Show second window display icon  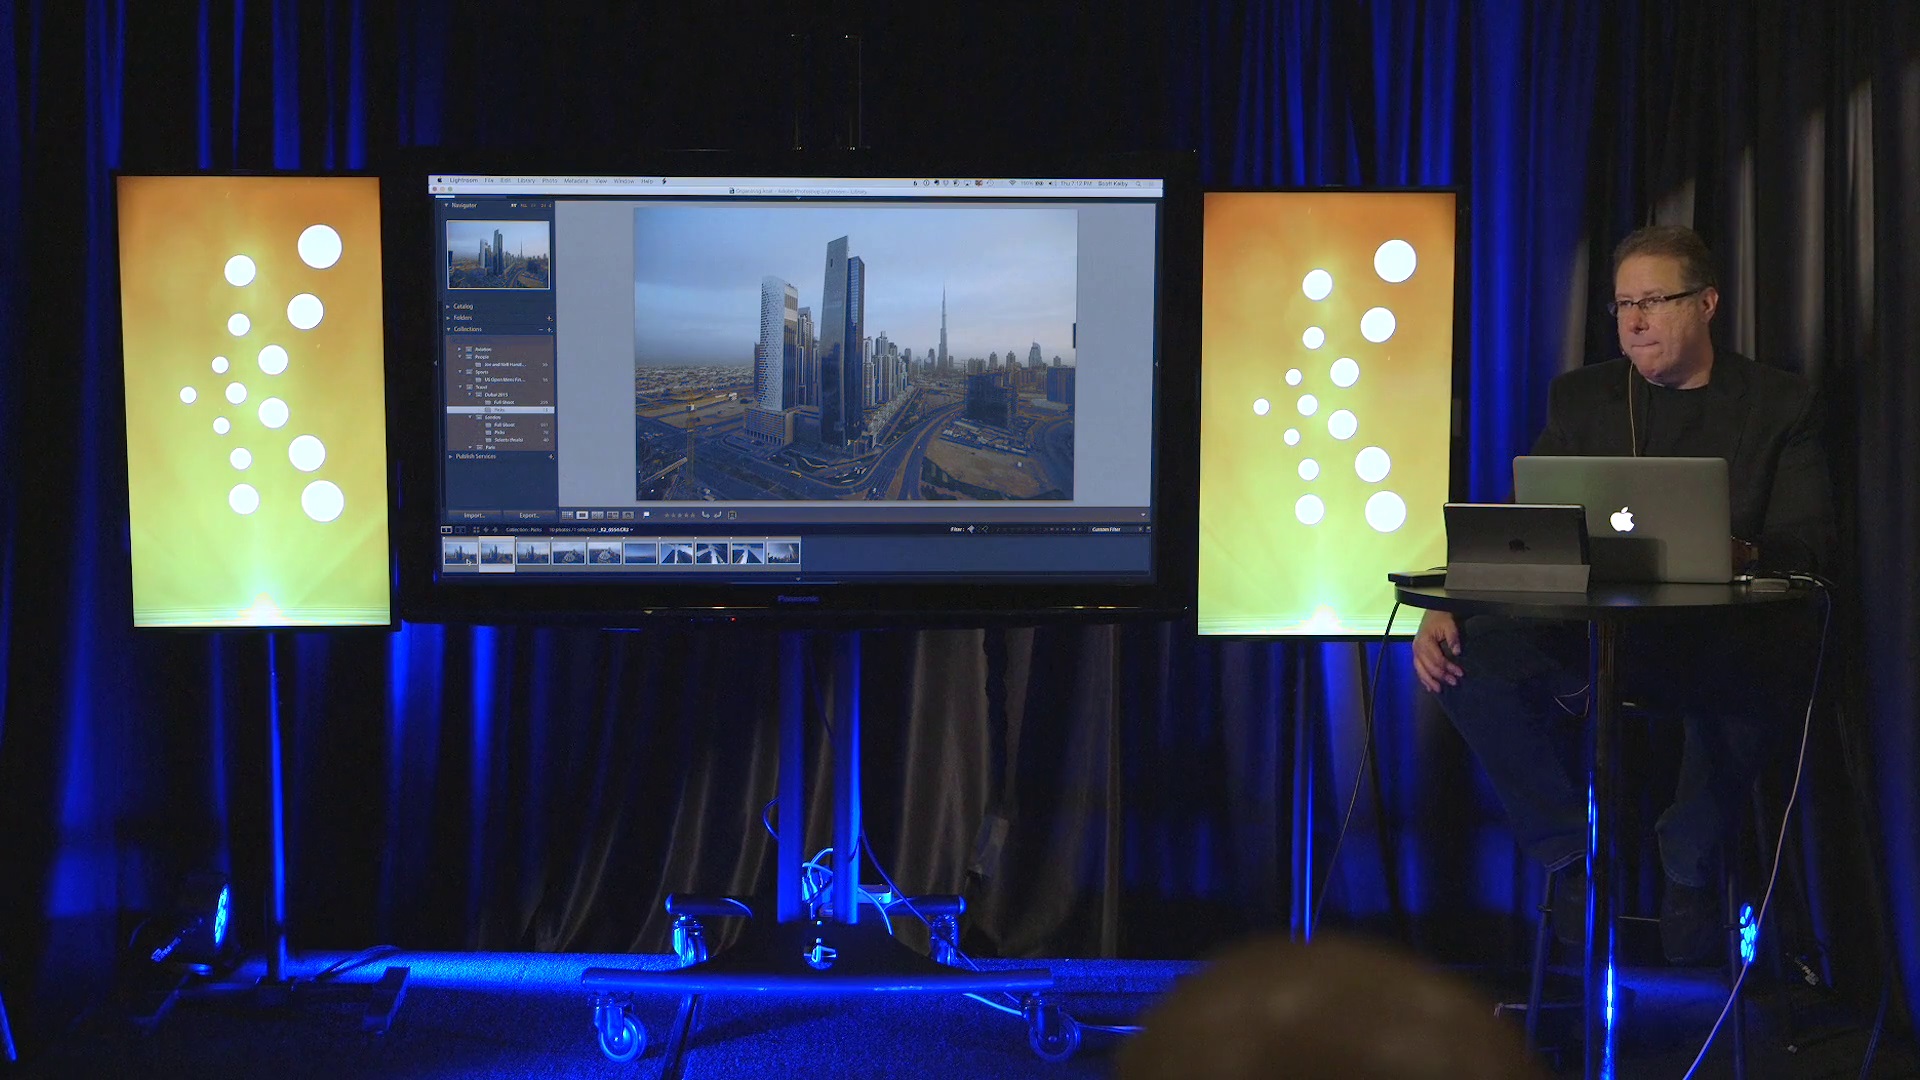click(460, 530)
